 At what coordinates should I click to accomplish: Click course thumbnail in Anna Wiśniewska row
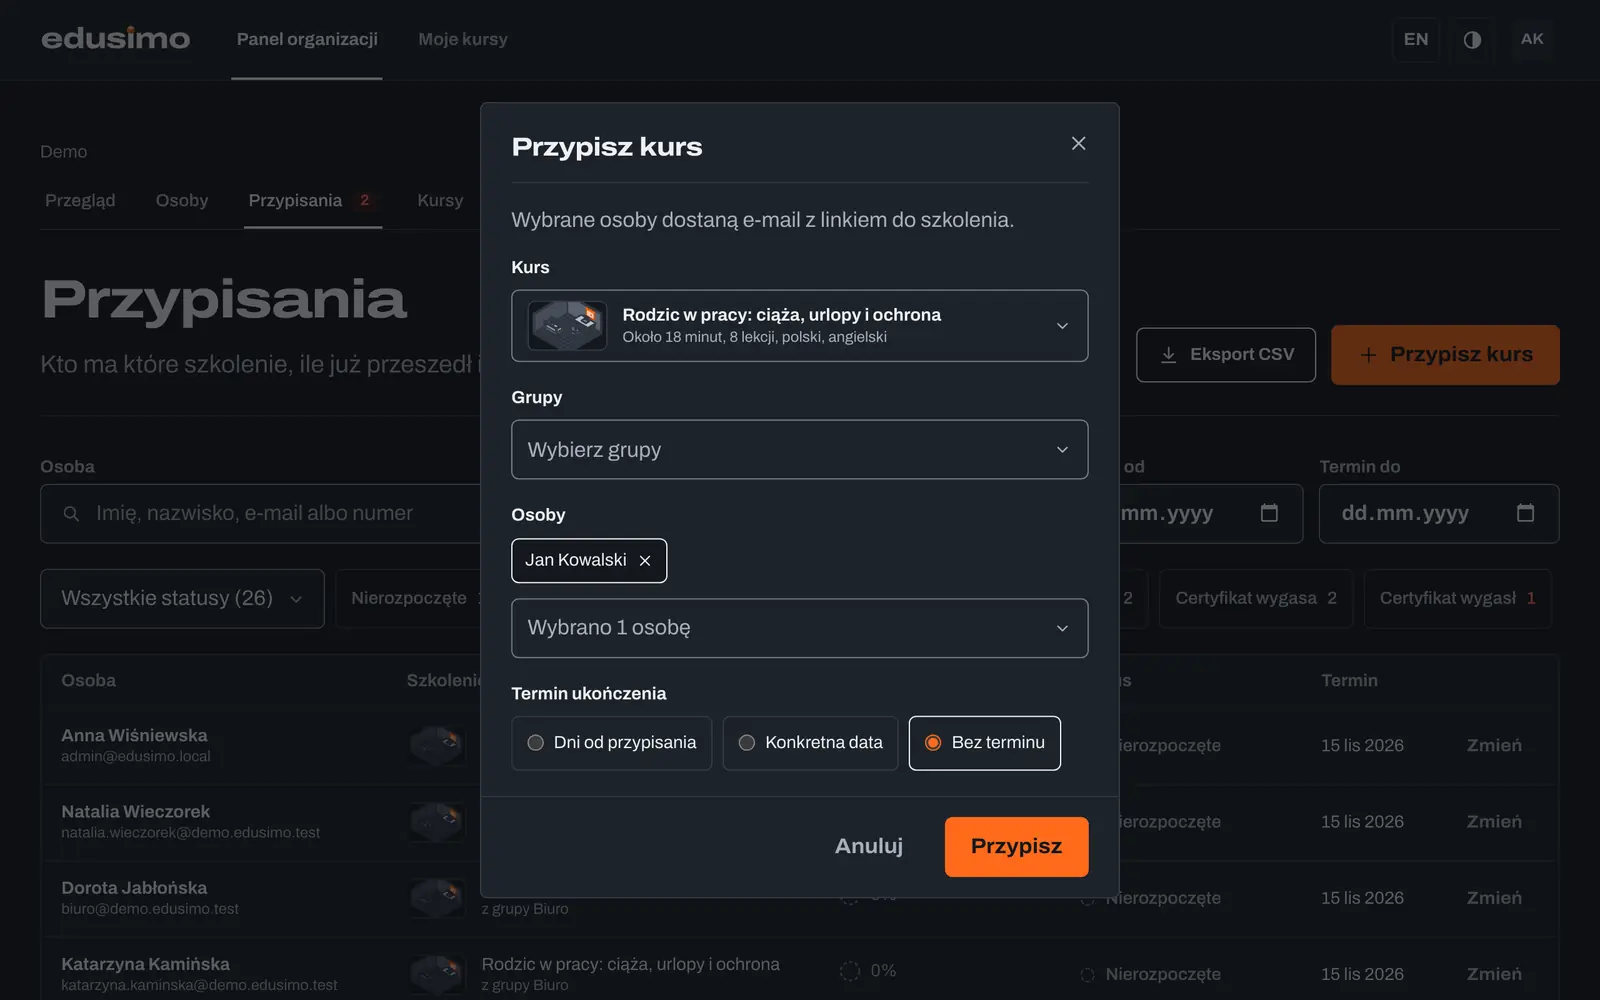437,745
